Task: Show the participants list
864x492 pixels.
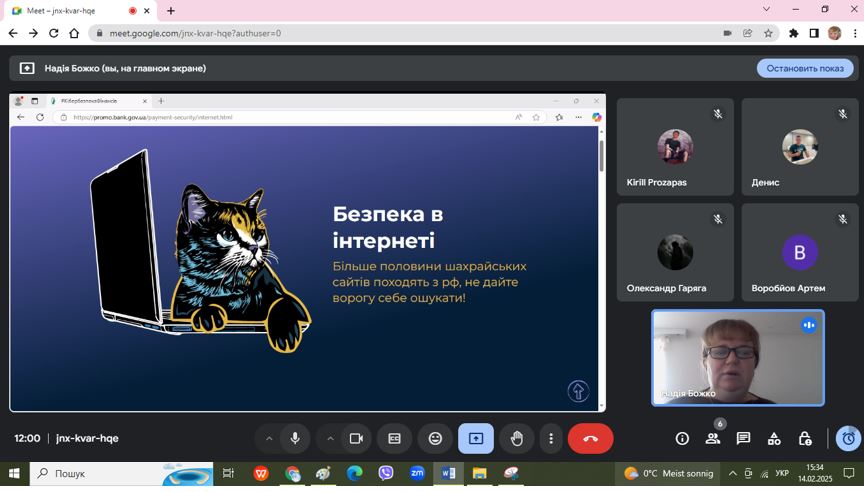Action: coord(713,438)
